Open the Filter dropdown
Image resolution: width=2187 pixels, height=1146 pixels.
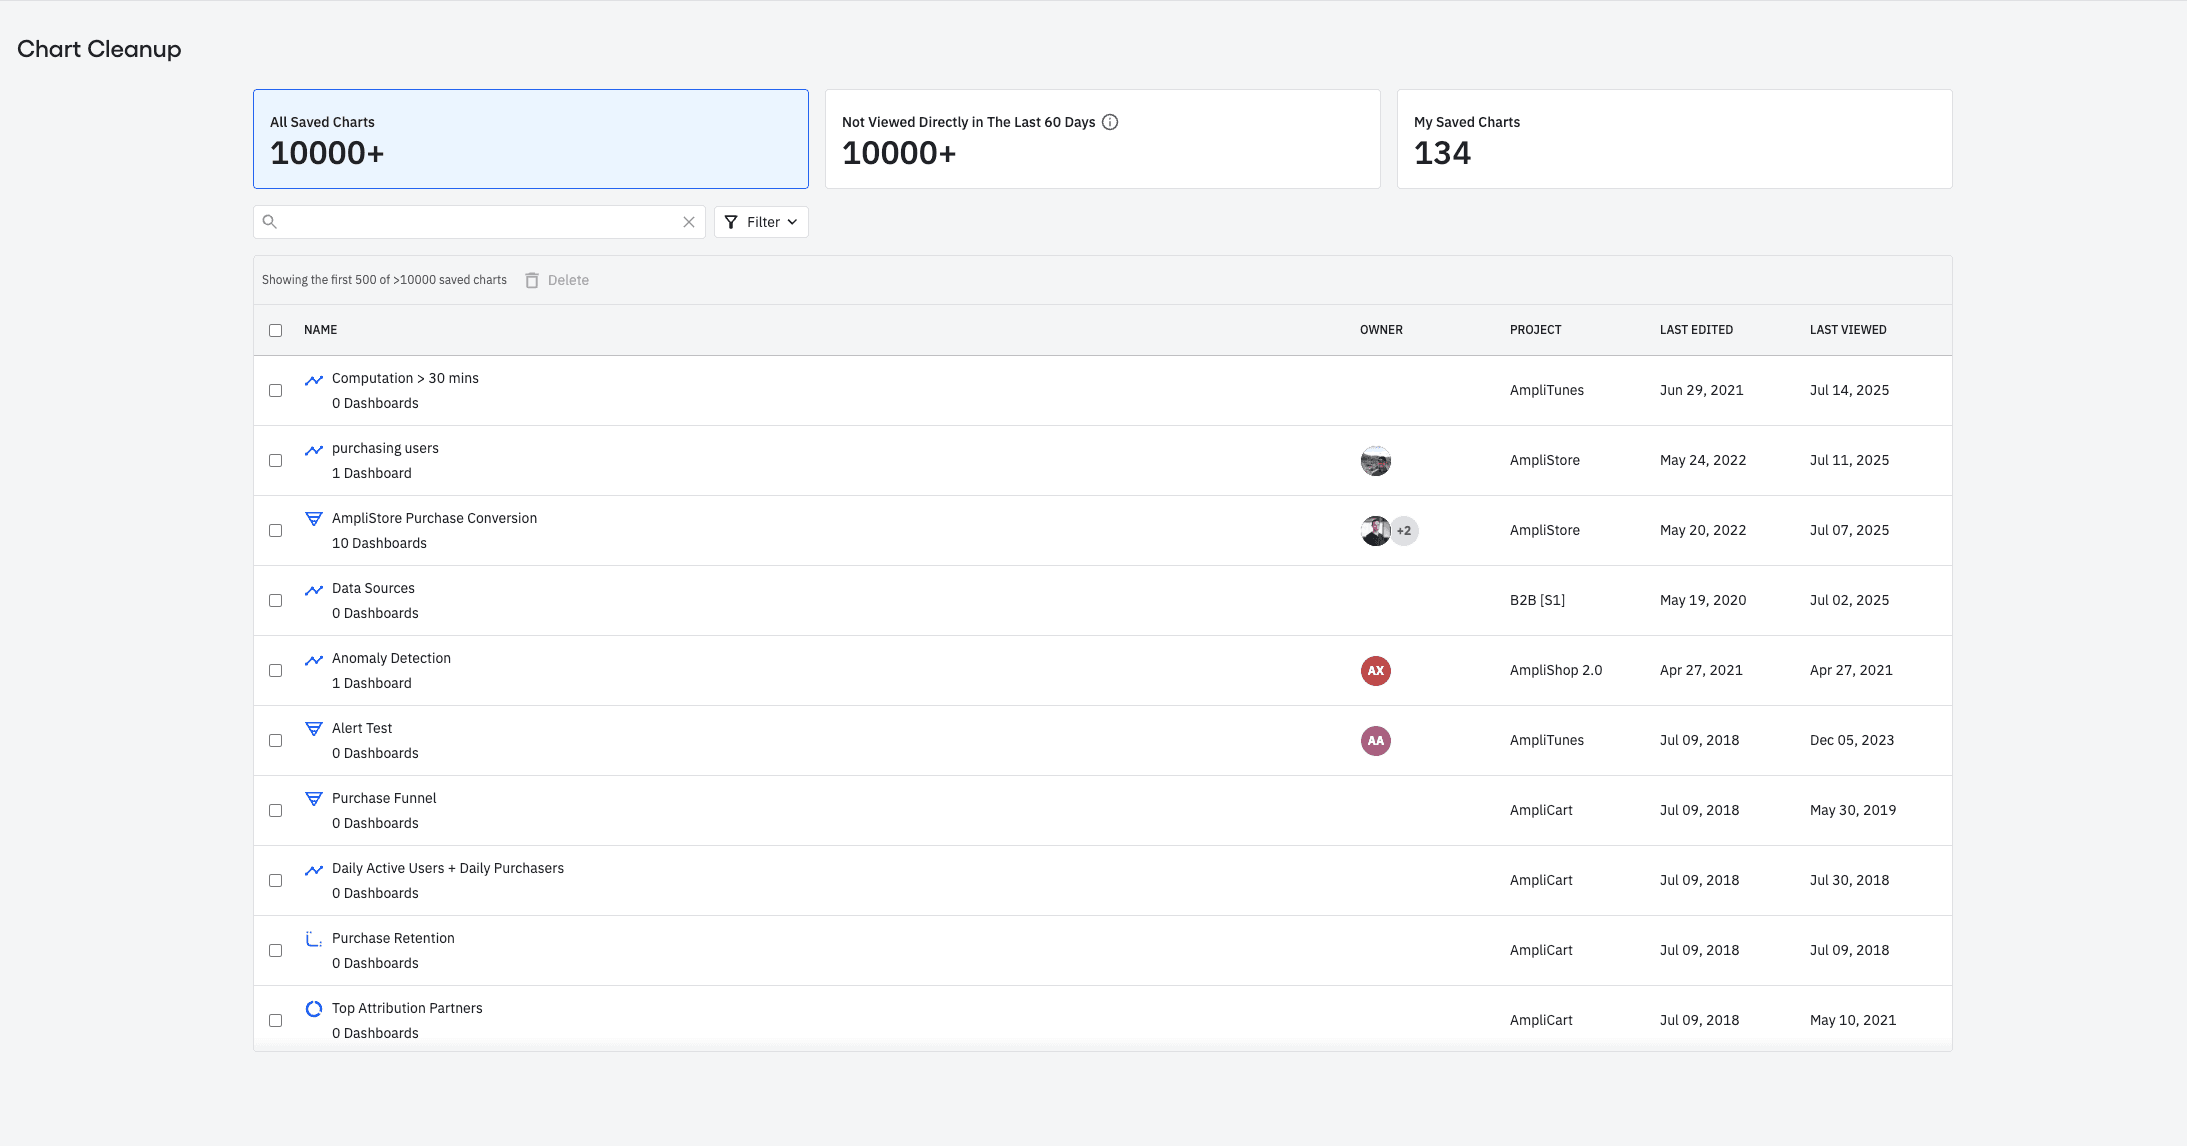(x=761, y=222)
